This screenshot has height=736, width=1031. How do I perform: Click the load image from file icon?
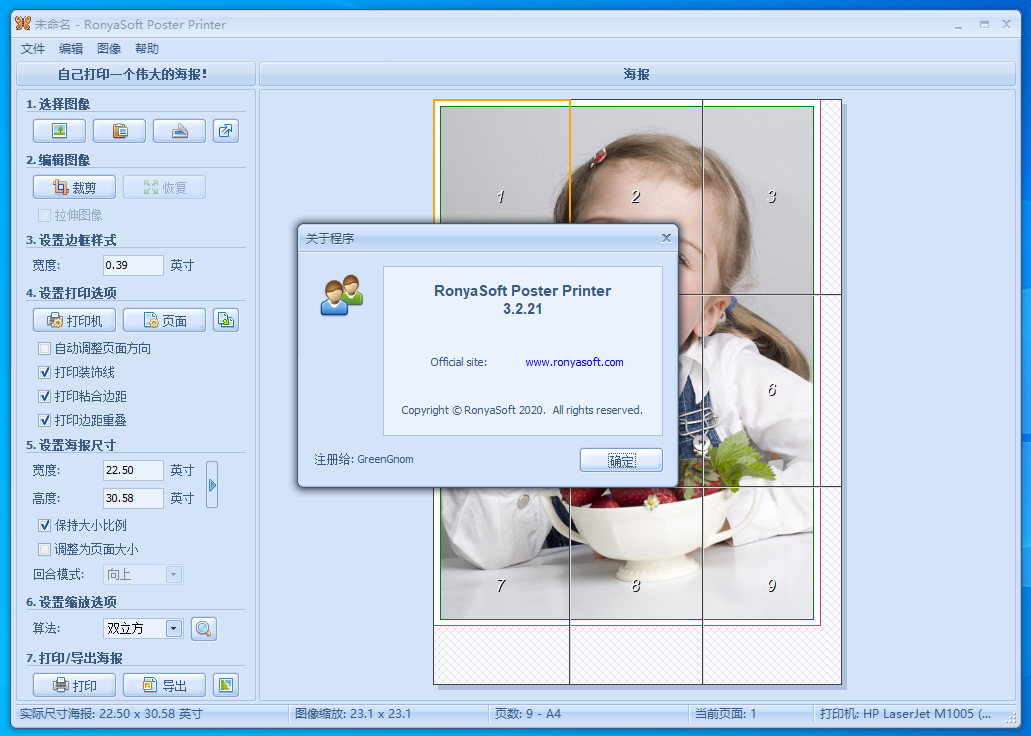click(x=59, y=131)
